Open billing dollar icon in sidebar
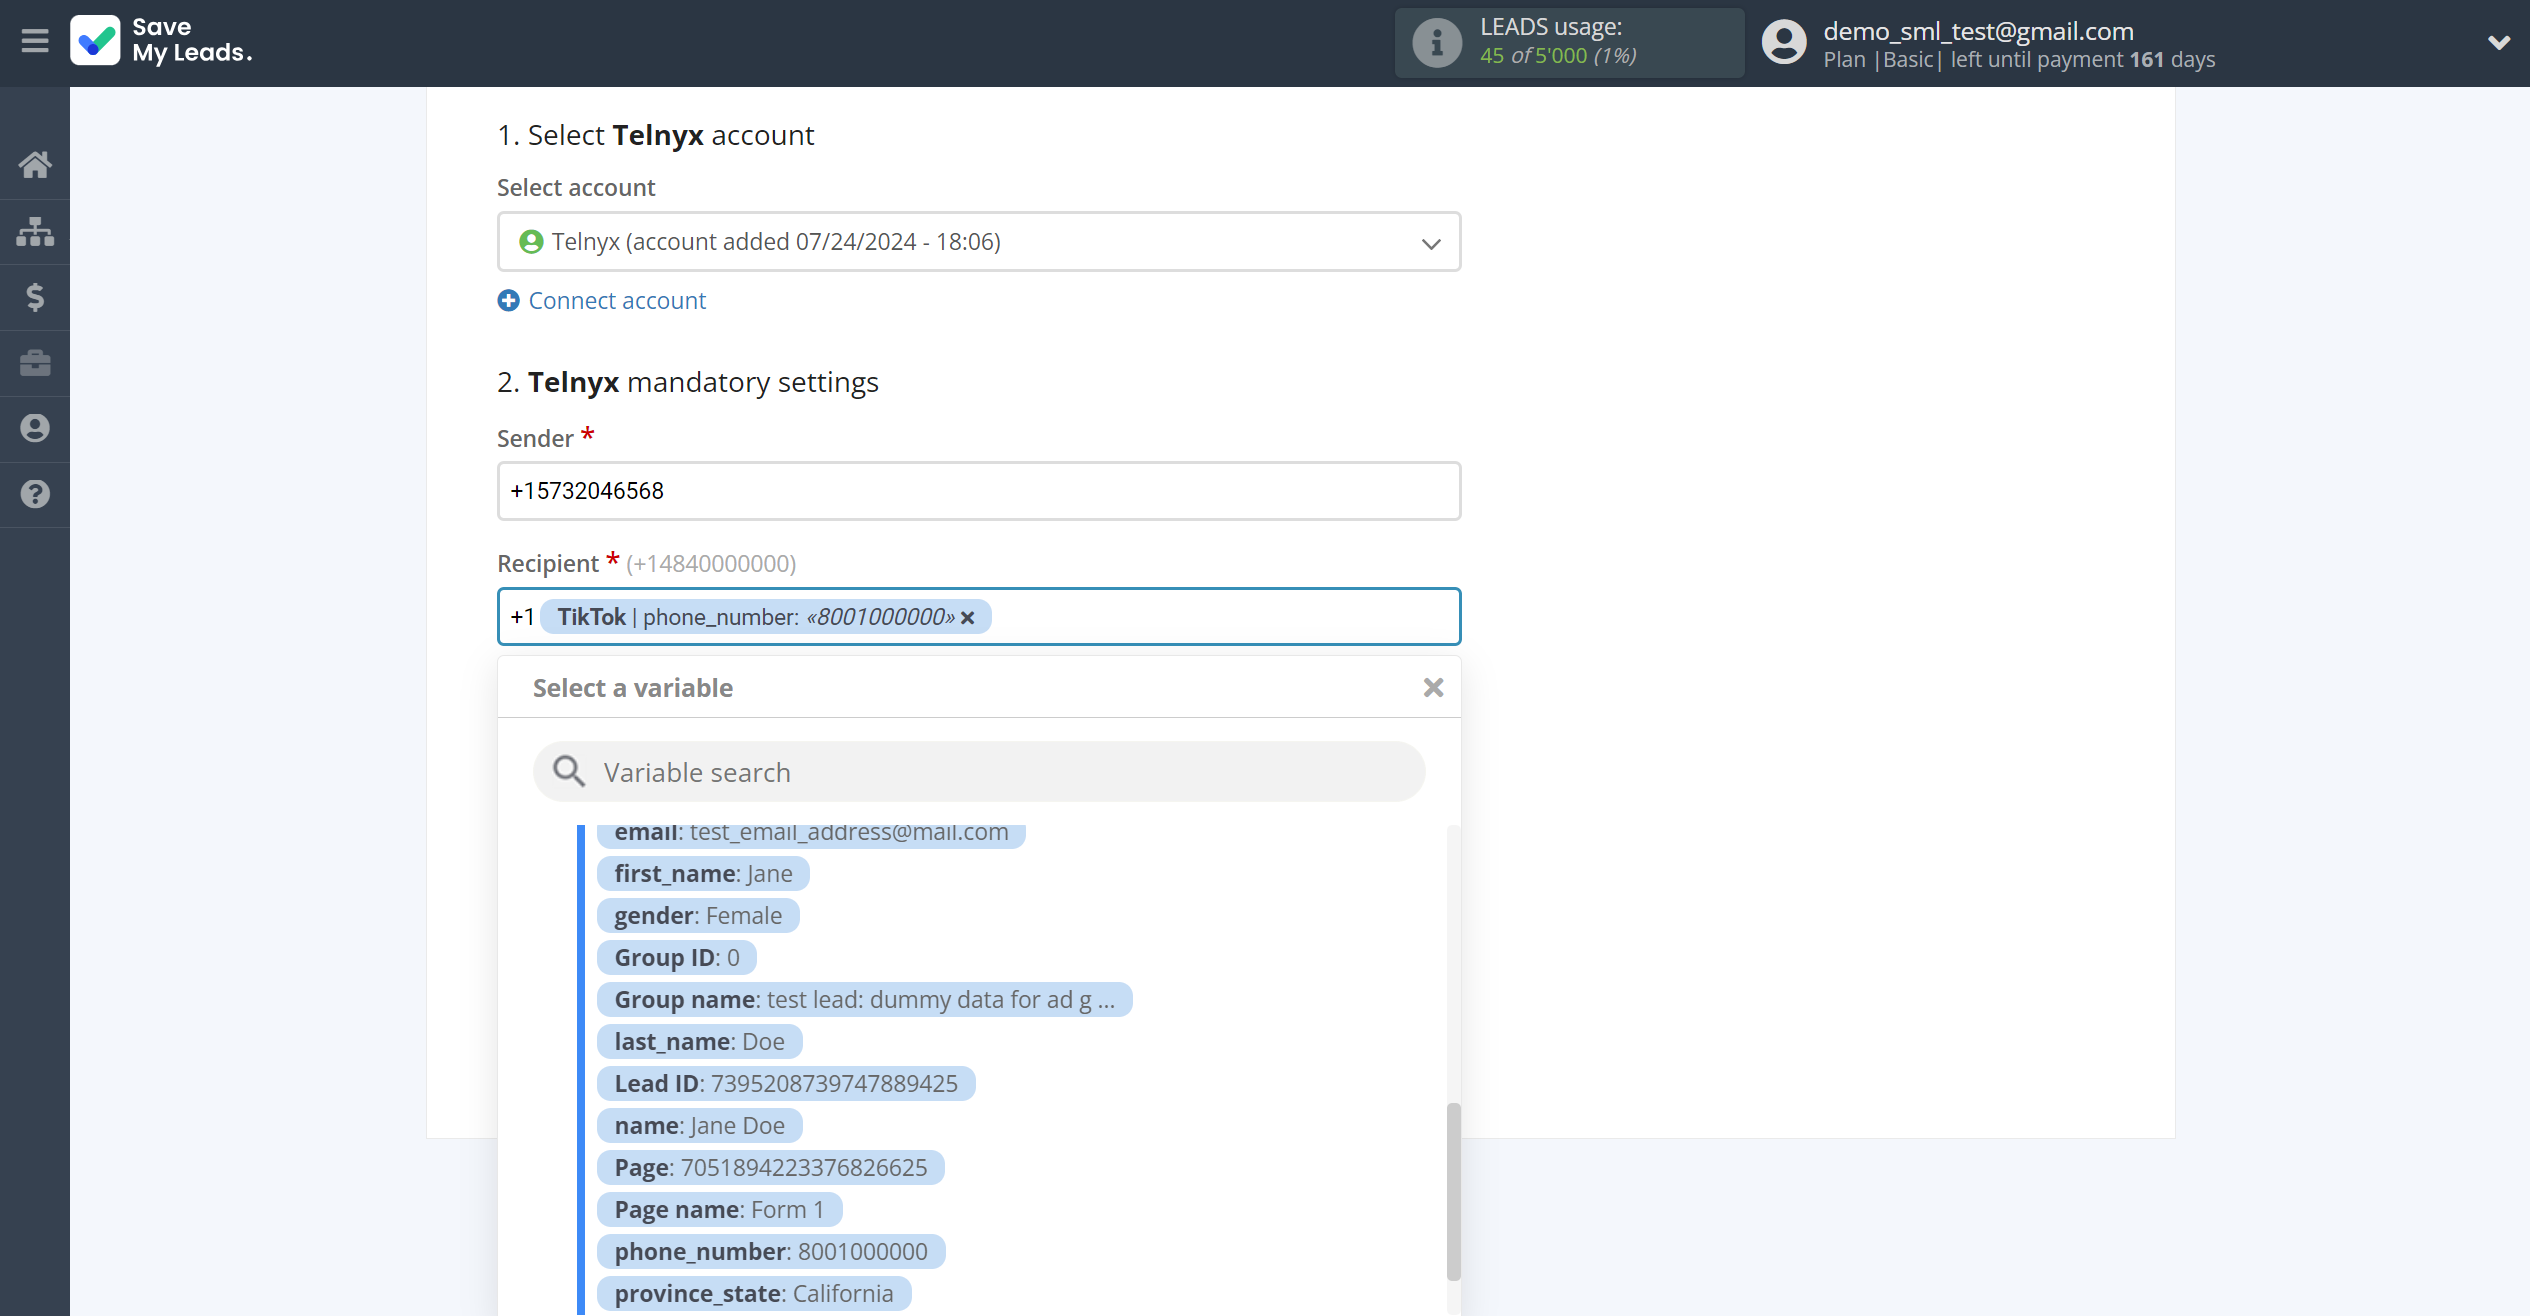Viewport: 2530px width, 1316px height. tap(35, 297)
